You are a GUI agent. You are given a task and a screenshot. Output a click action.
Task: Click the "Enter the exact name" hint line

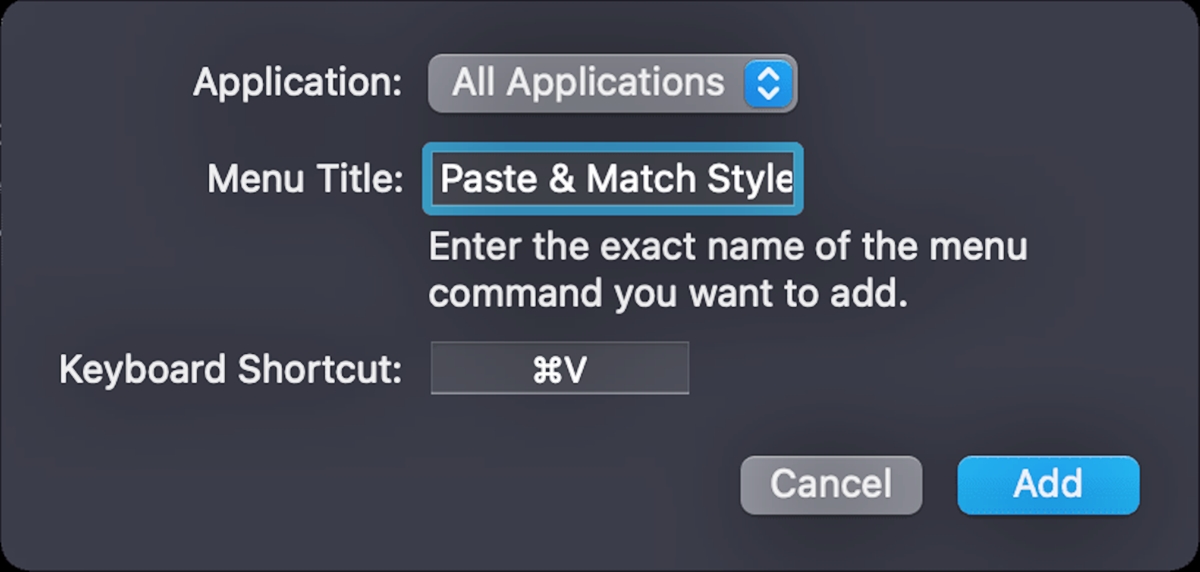click(727, 247)
